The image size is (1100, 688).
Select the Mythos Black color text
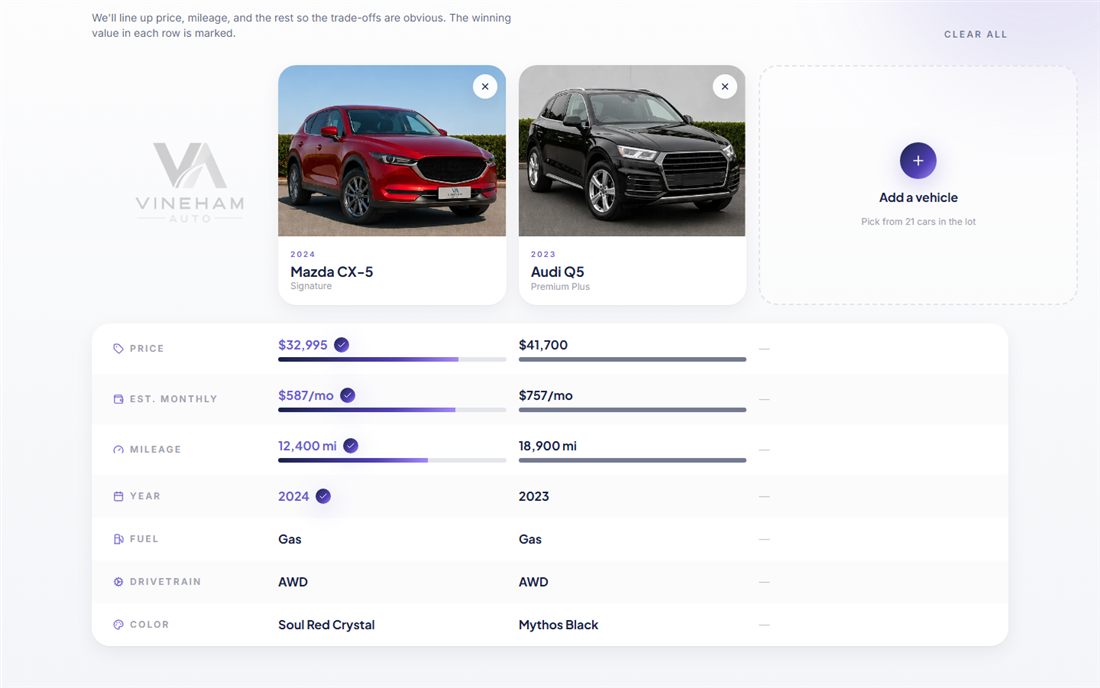click(558, 624)
